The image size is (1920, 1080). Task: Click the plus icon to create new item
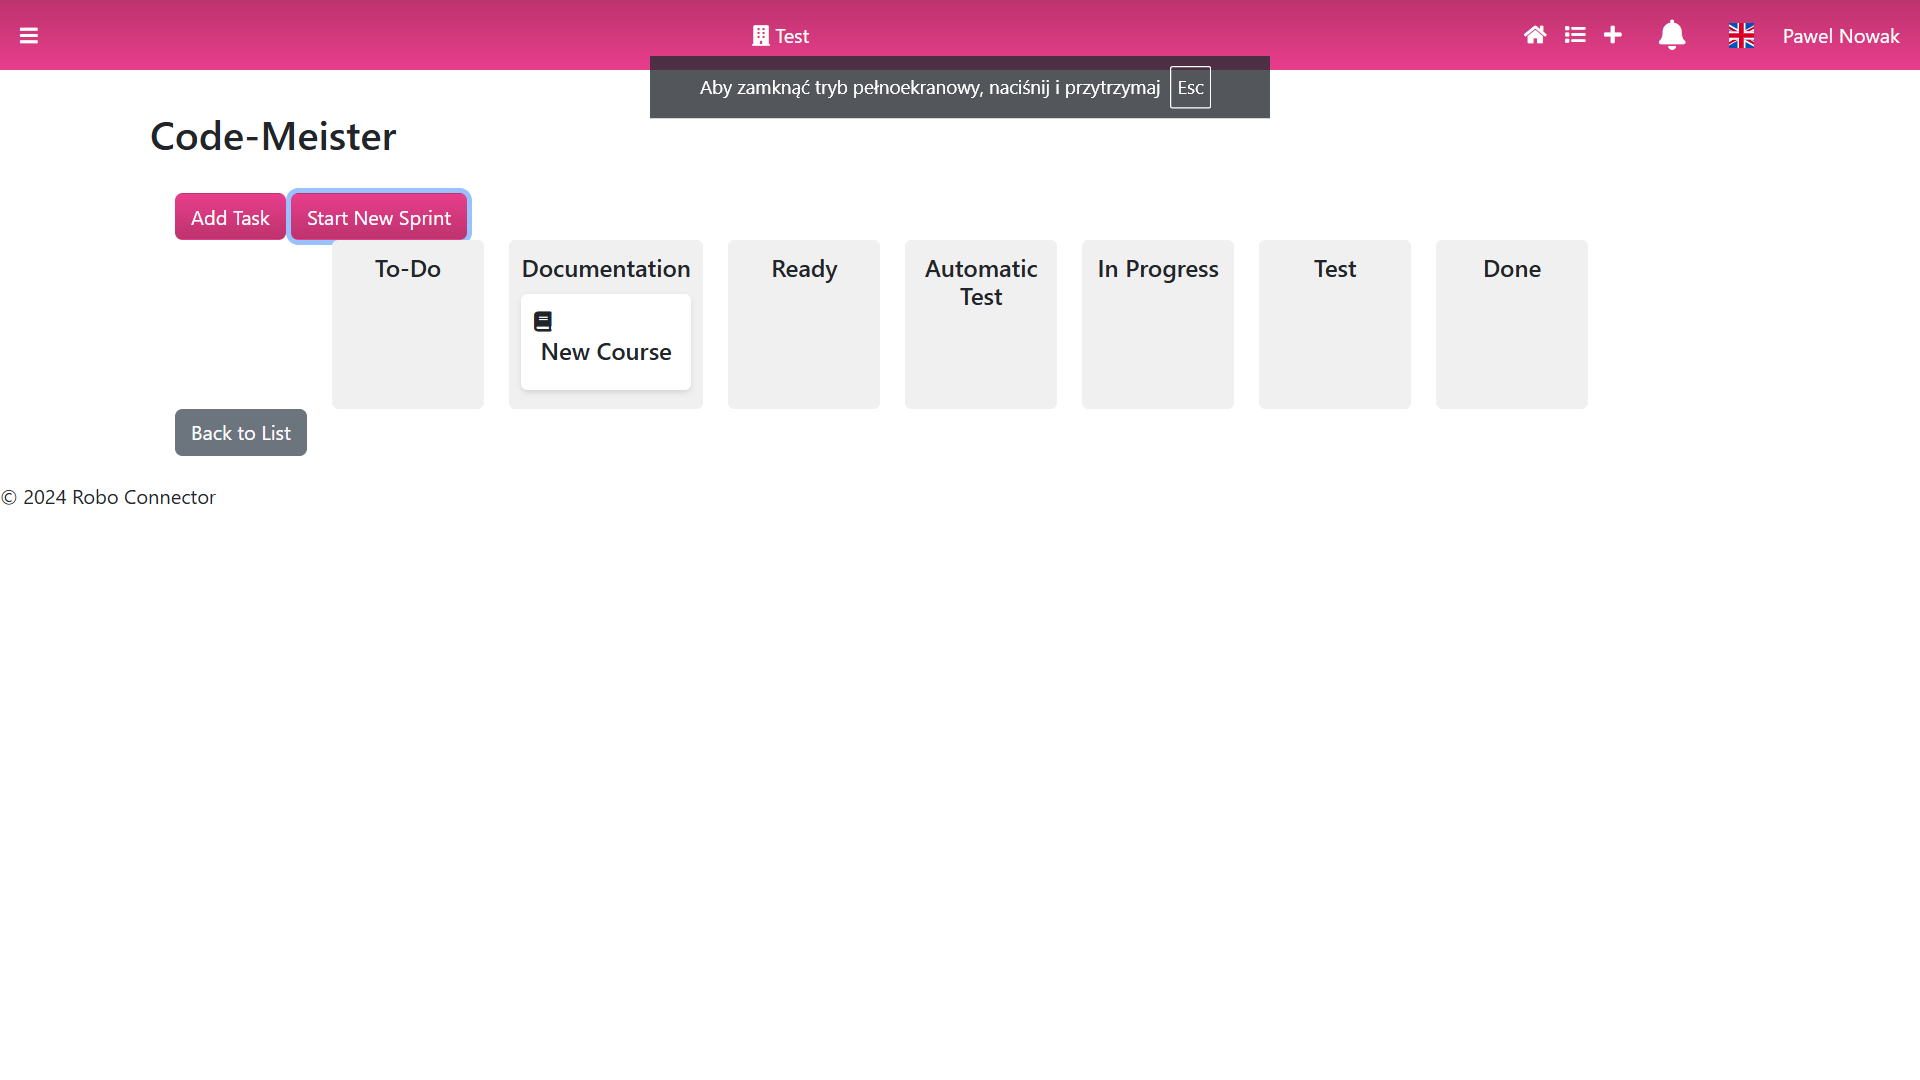(x=1613, y=35)
